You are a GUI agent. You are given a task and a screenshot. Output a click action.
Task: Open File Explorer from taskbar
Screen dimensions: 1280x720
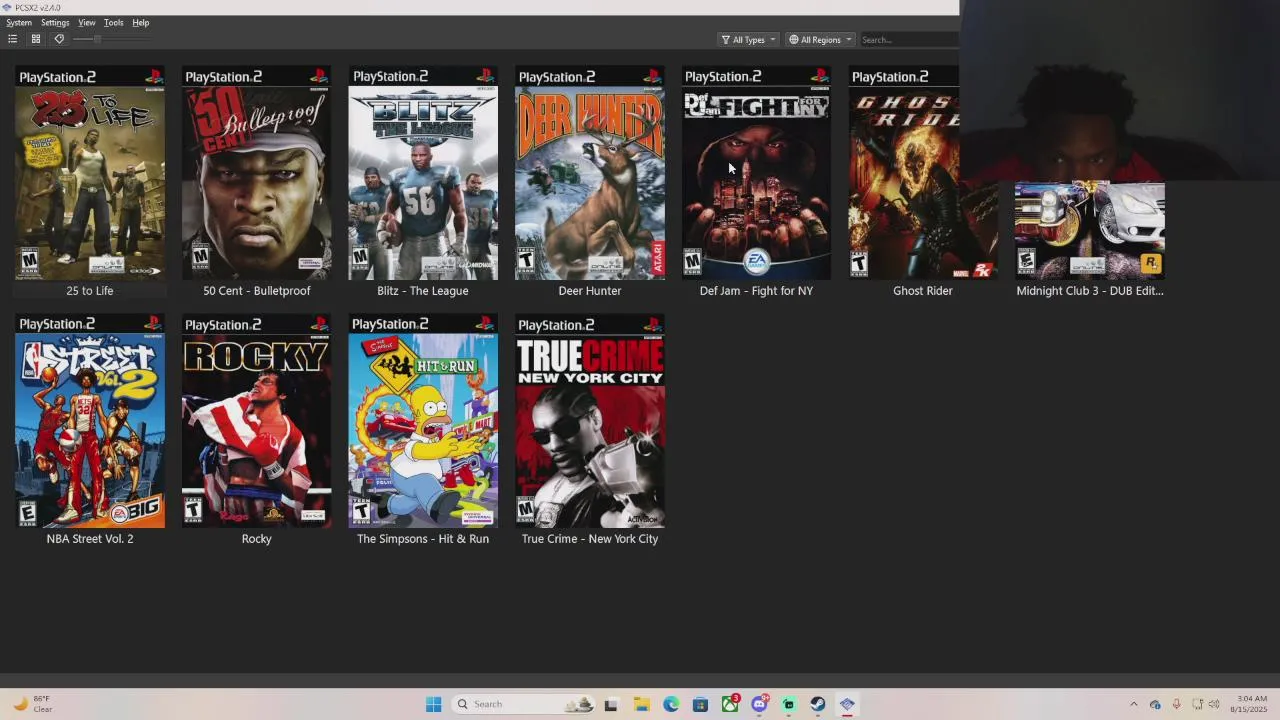[x=641, y=704]
